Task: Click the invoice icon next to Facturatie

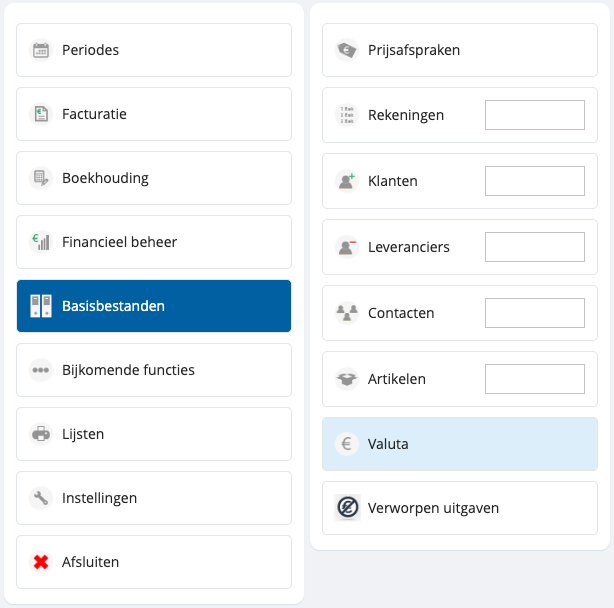Action: click(x=41, y=114)
